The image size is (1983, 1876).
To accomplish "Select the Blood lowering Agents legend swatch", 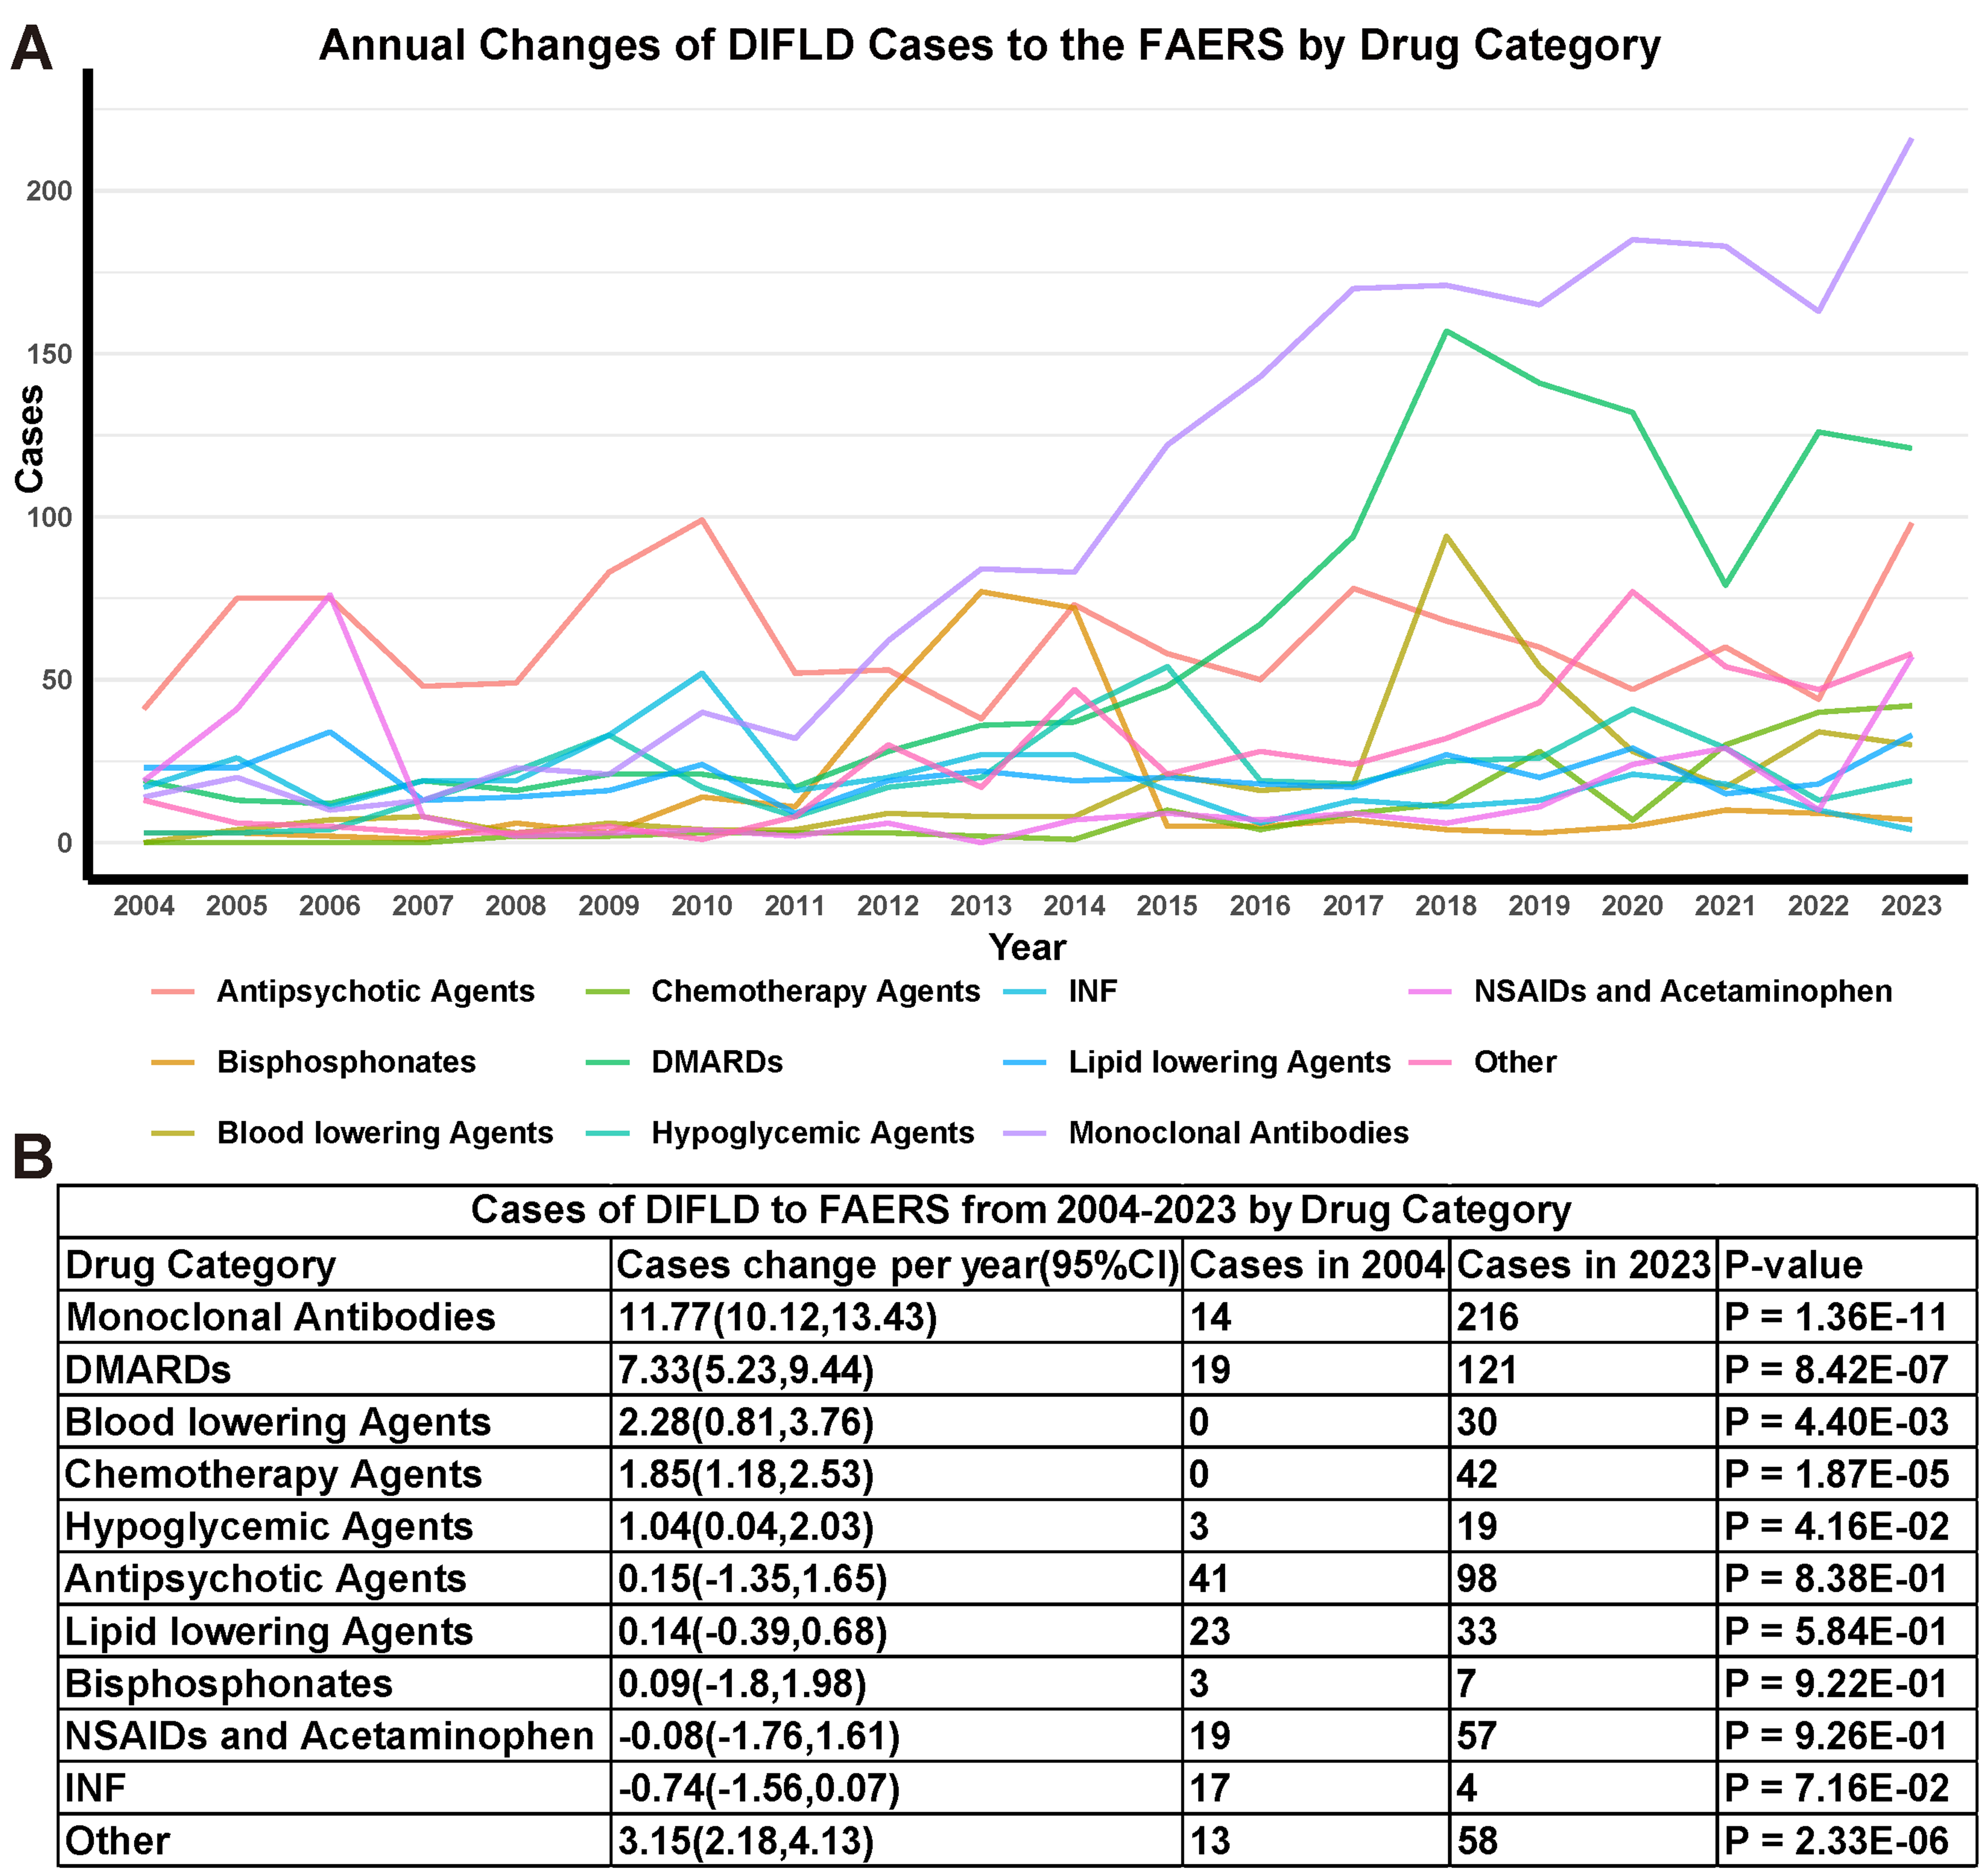I will coord(172,1133).
